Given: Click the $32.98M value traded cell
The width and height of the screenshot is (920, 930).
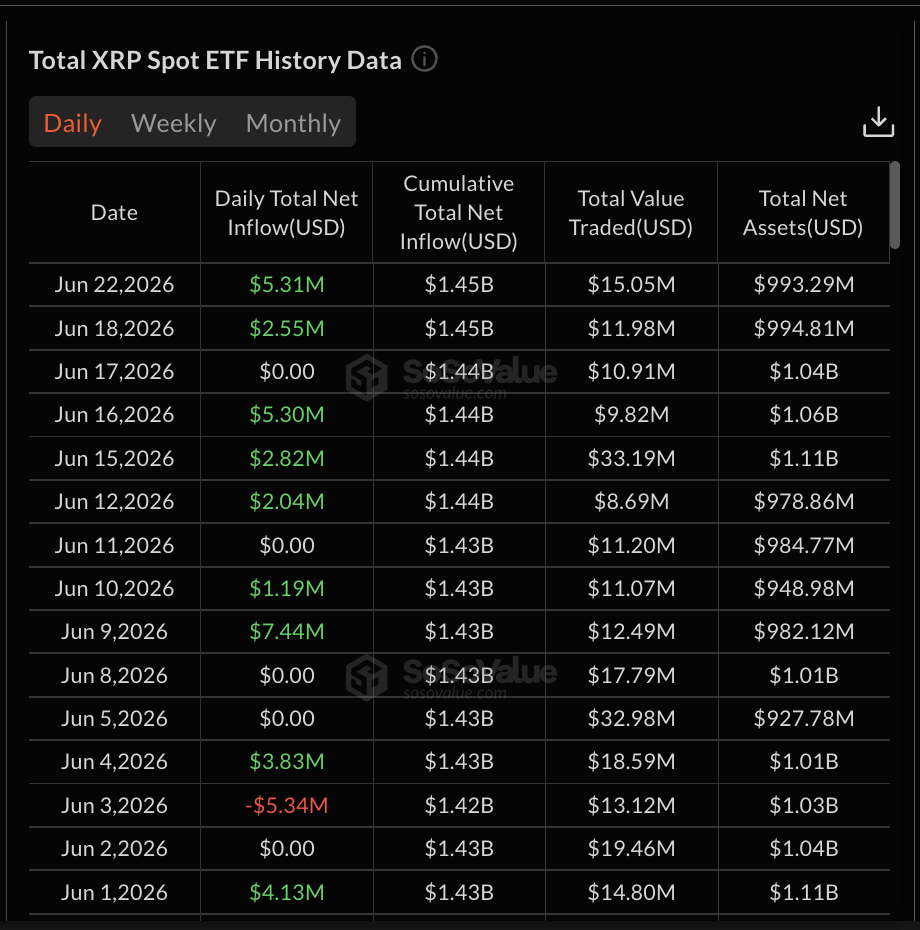Looking at the screenshot, I should click(x=631, y=718).
